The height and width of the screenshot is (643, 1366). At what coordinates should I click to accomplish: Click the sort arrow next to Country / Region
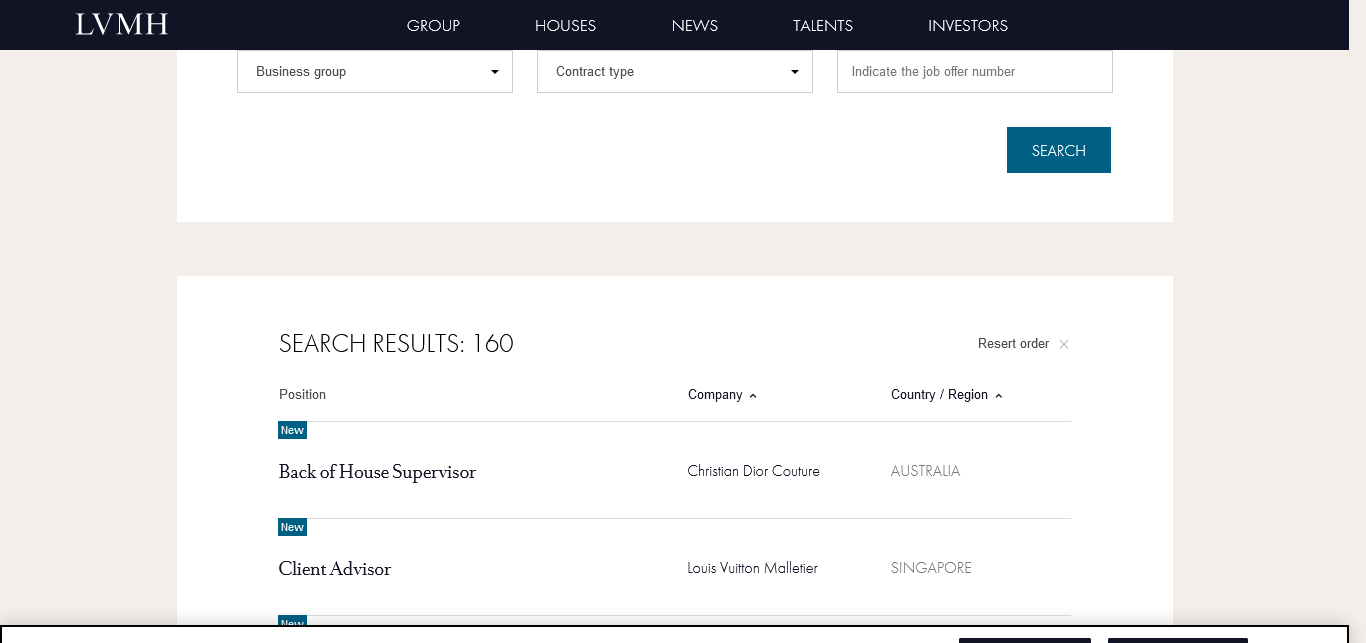pyautogui.click(x=998, y=396)
